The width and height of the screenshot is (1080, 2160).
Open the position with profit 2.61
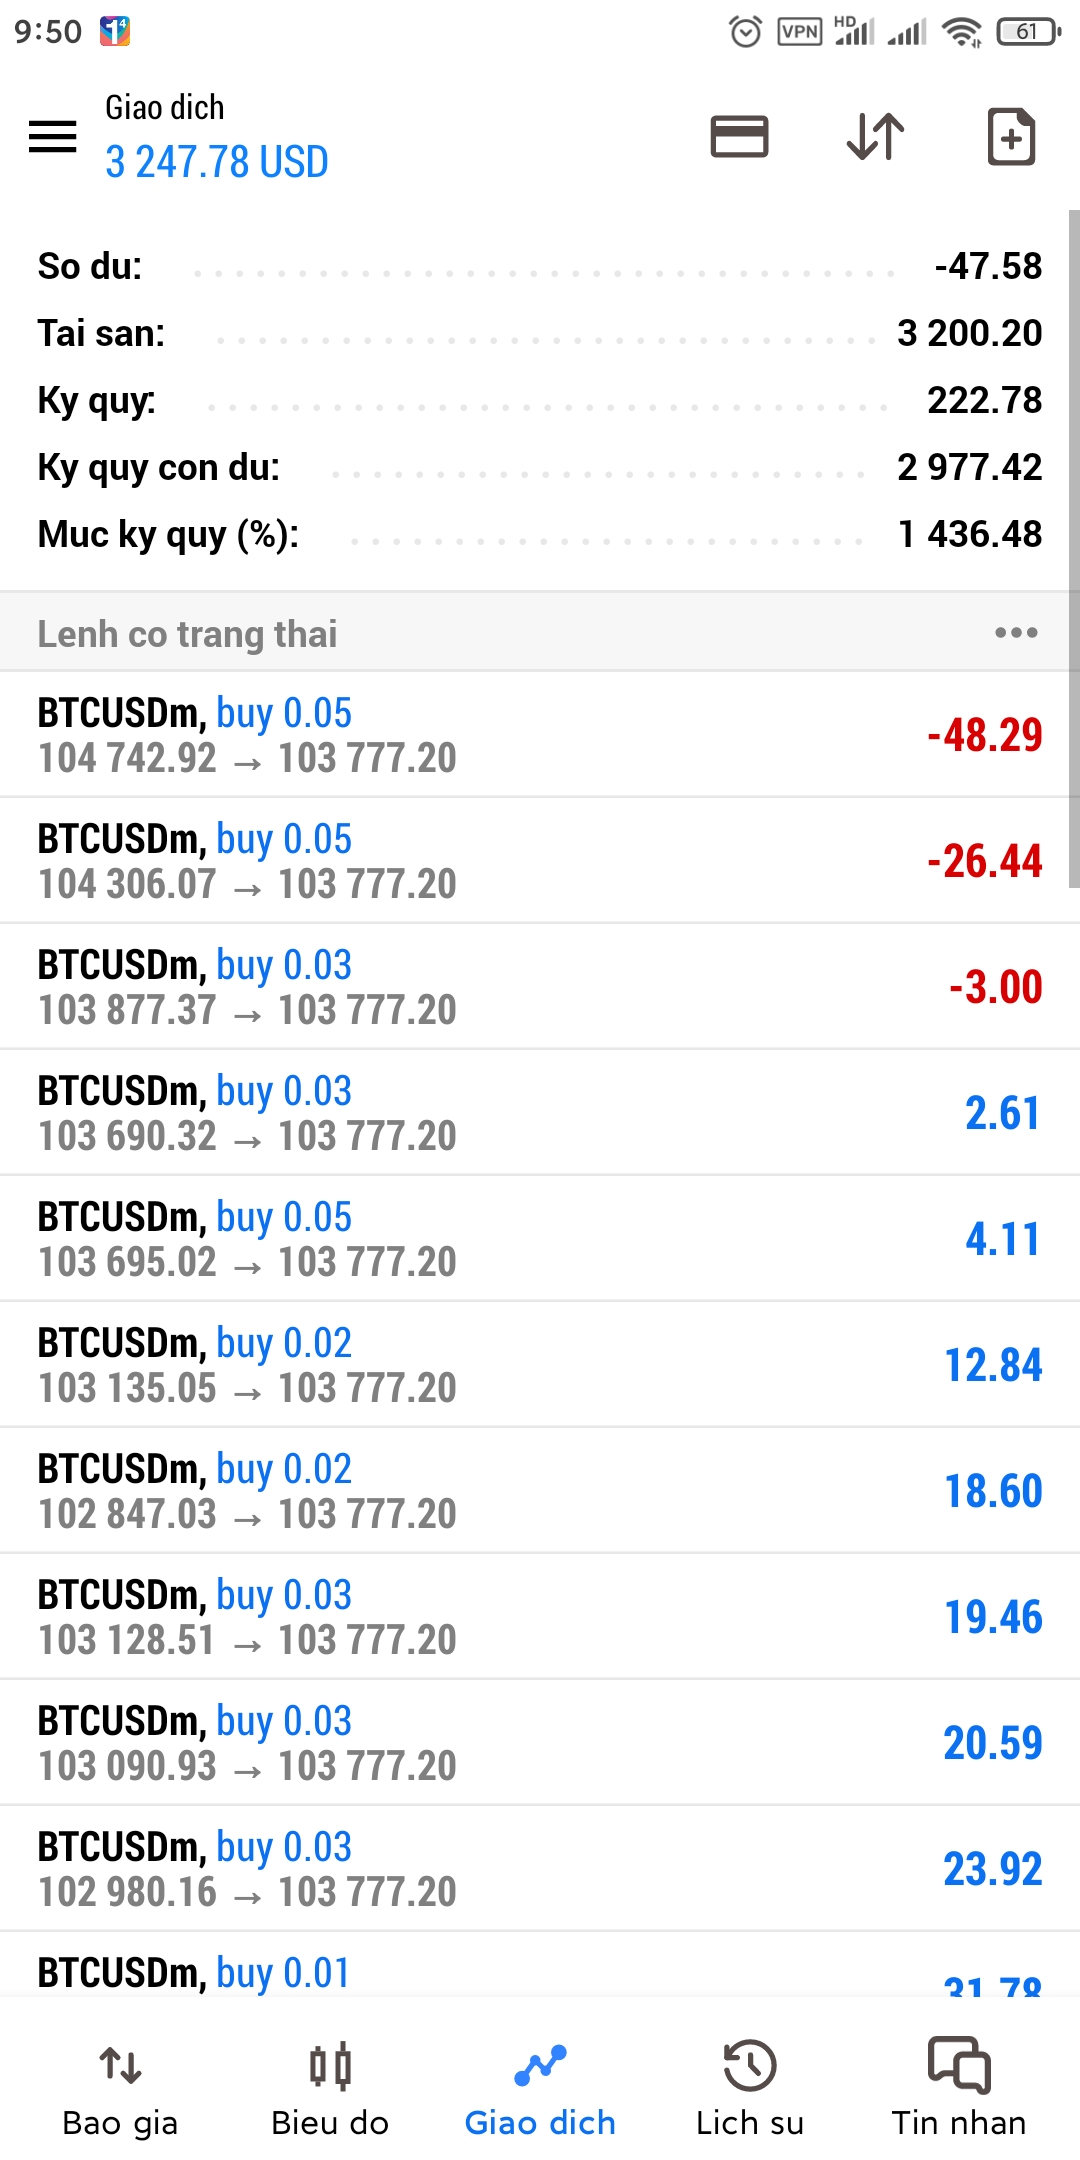[x=540, y=1113]
